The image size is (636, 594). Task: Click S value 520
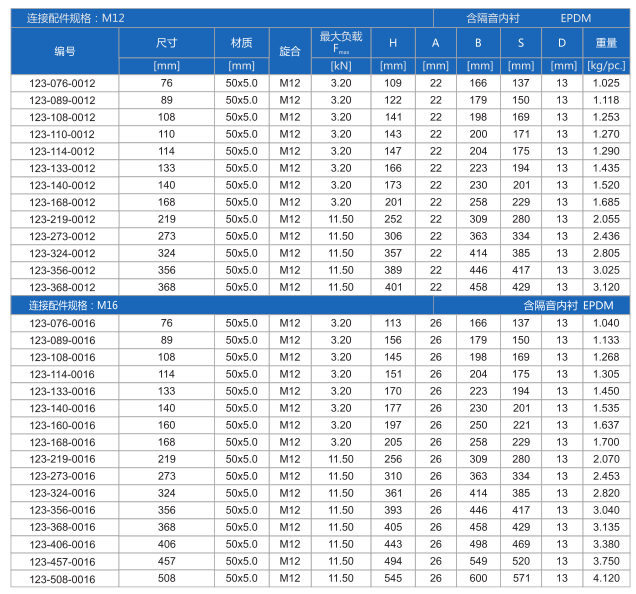coord(521,561)
